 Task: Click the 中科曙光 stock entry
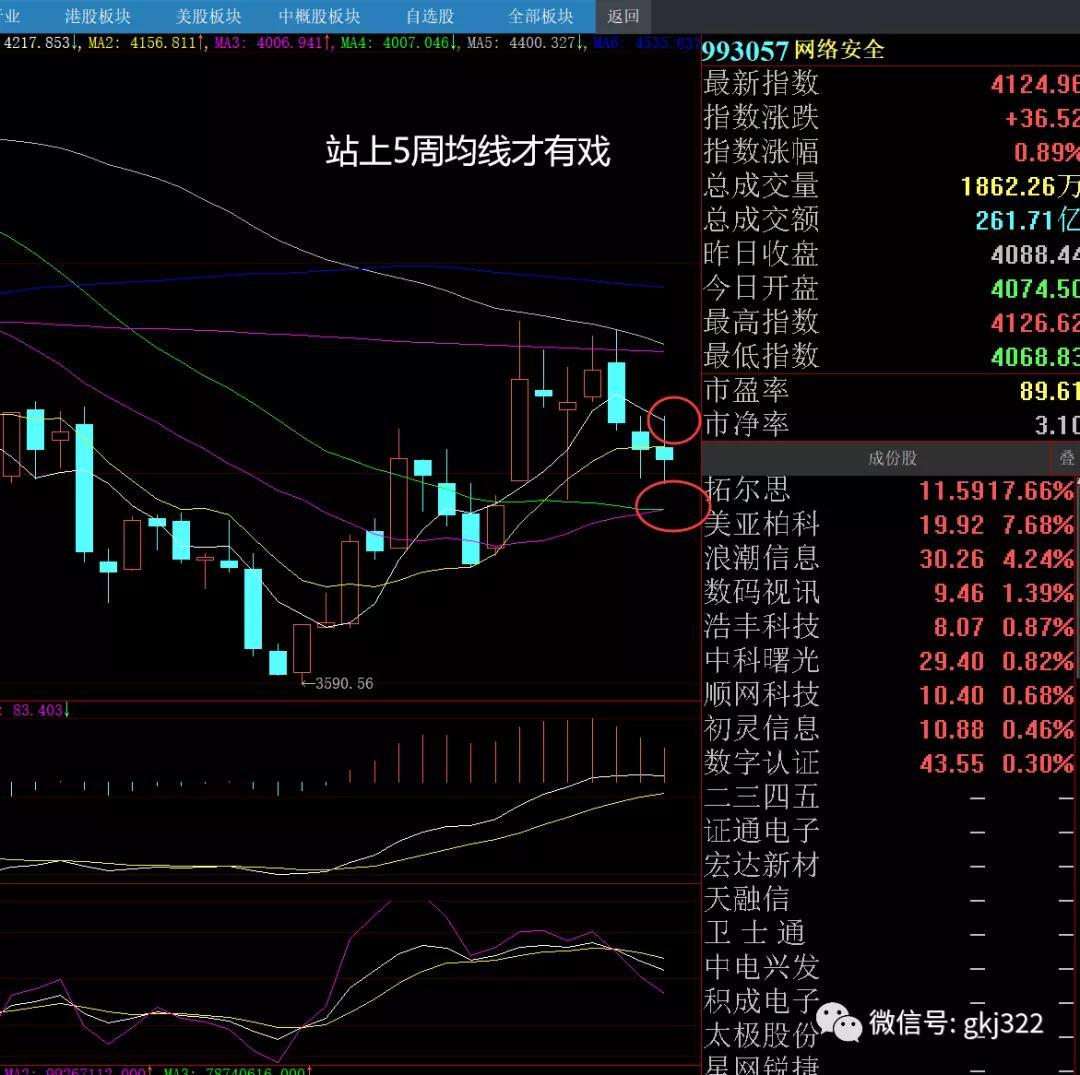762,661
